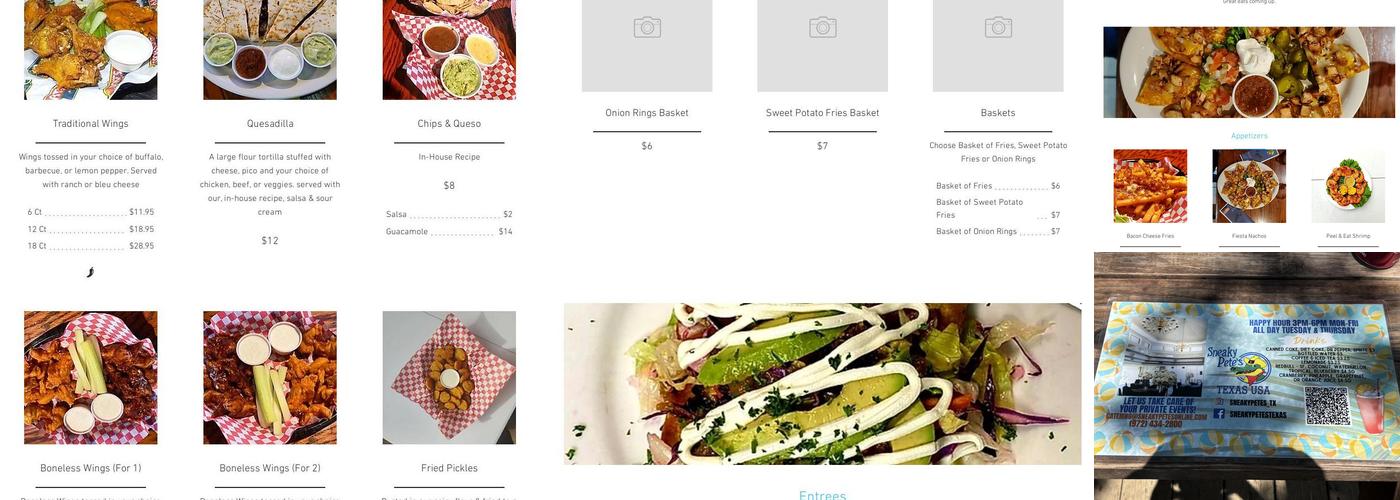1400x500 pixels.
Task: Click the Sneaky Pete's placemat photo
Action: (1247, 376)
